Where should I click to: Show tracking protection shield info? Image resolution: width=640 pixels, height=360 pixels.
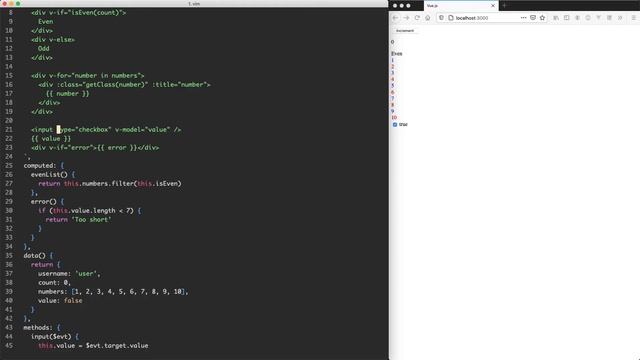click(442, 18)
